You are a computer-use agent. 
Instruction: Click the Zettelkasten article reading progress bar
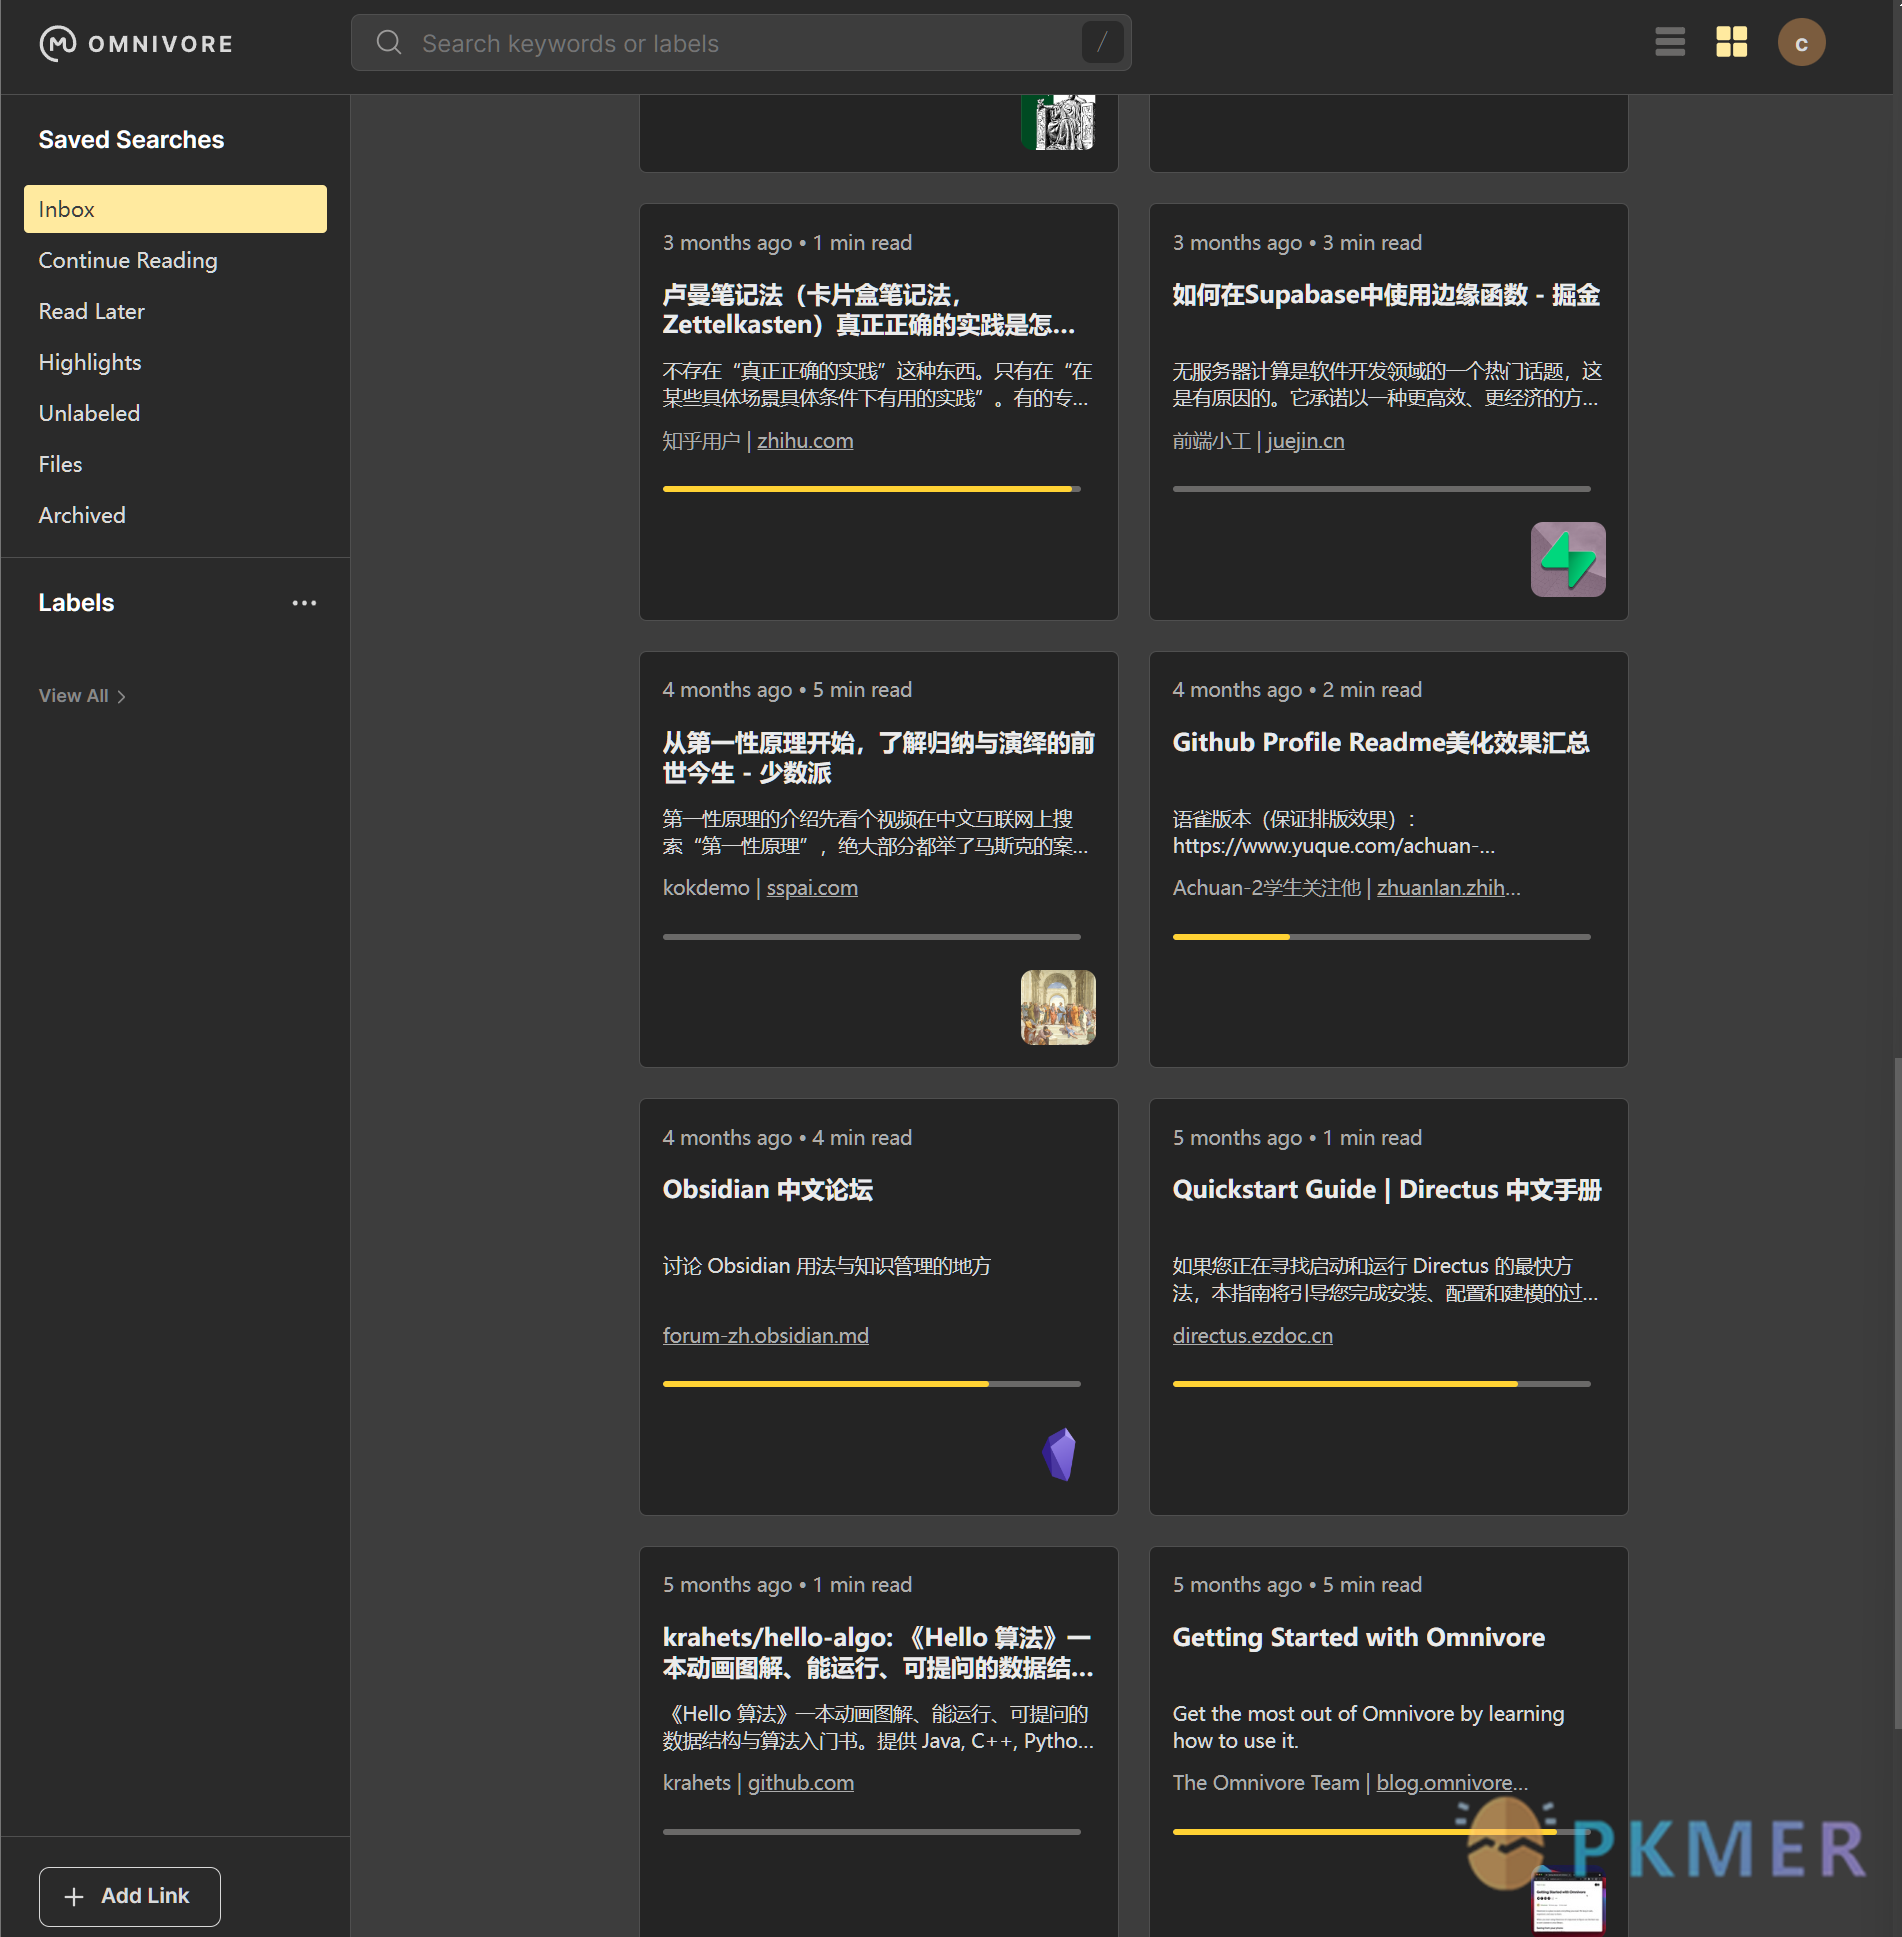pos(871,489)
